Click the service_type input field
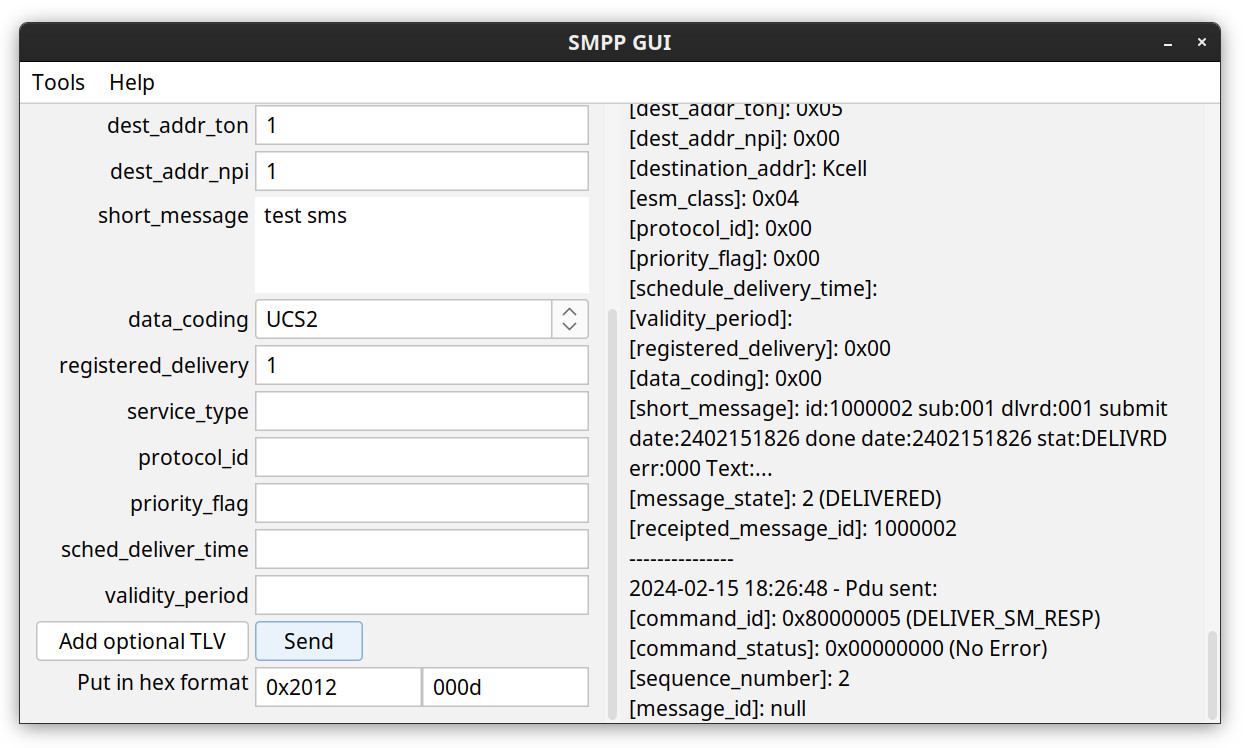This screenshot has width=1245, height=748. click(422, 412)
